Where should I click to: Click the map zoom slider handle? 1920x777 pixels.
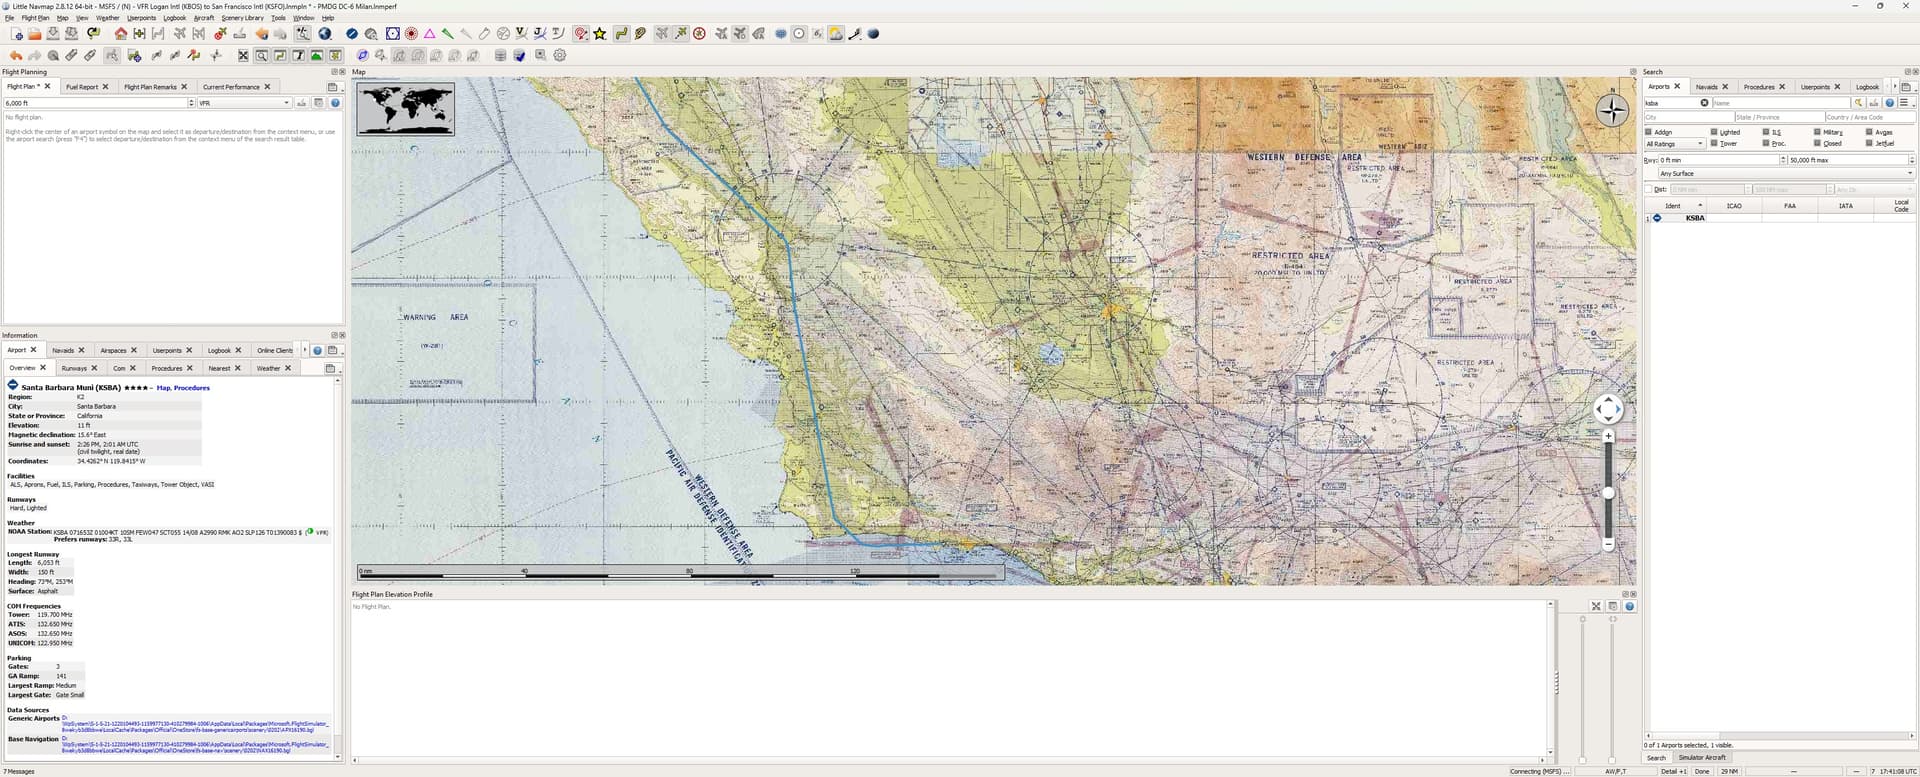tap(1608, 493)
